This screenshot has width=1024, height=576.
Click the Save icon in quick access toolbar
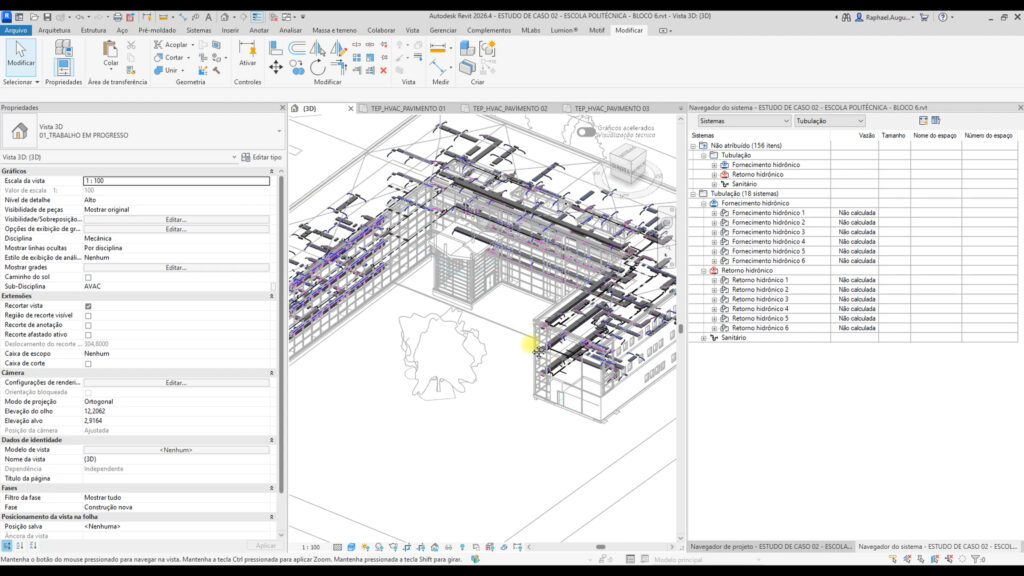pos(47,17)
